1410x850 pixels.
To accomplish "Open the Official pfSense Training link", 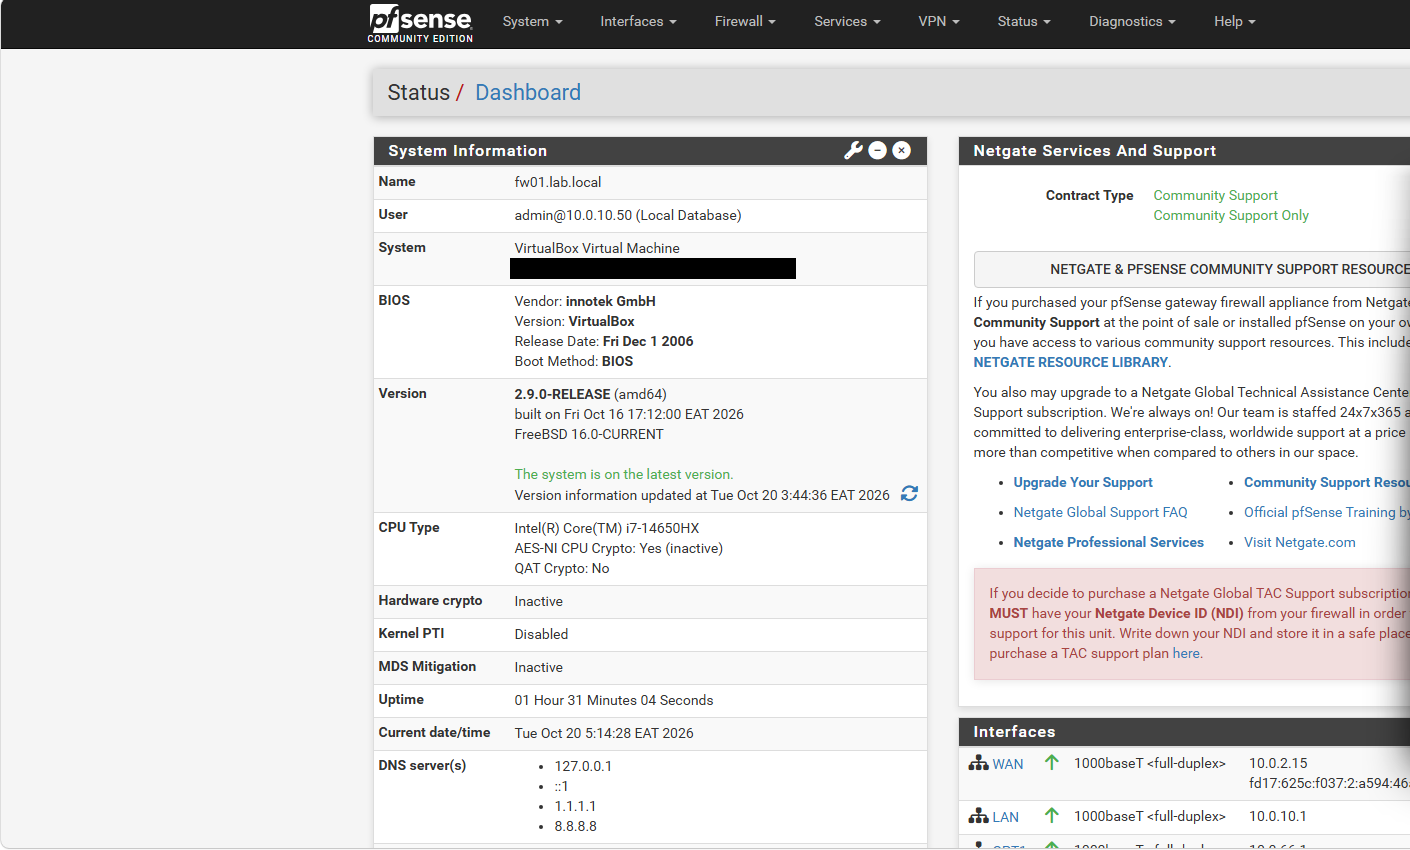I will pos(1327,512).
